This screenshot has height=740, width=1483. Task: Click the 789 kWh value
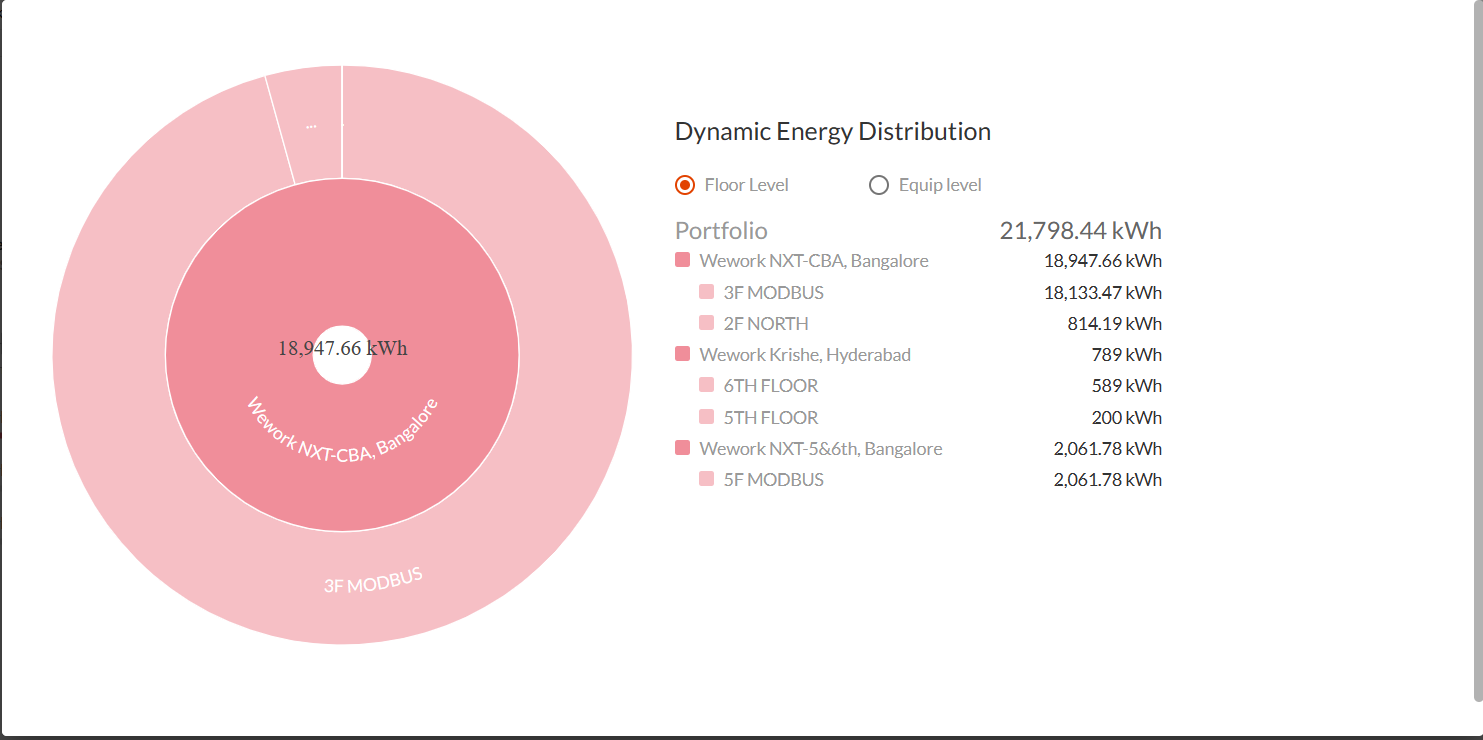pos(1127,355)
